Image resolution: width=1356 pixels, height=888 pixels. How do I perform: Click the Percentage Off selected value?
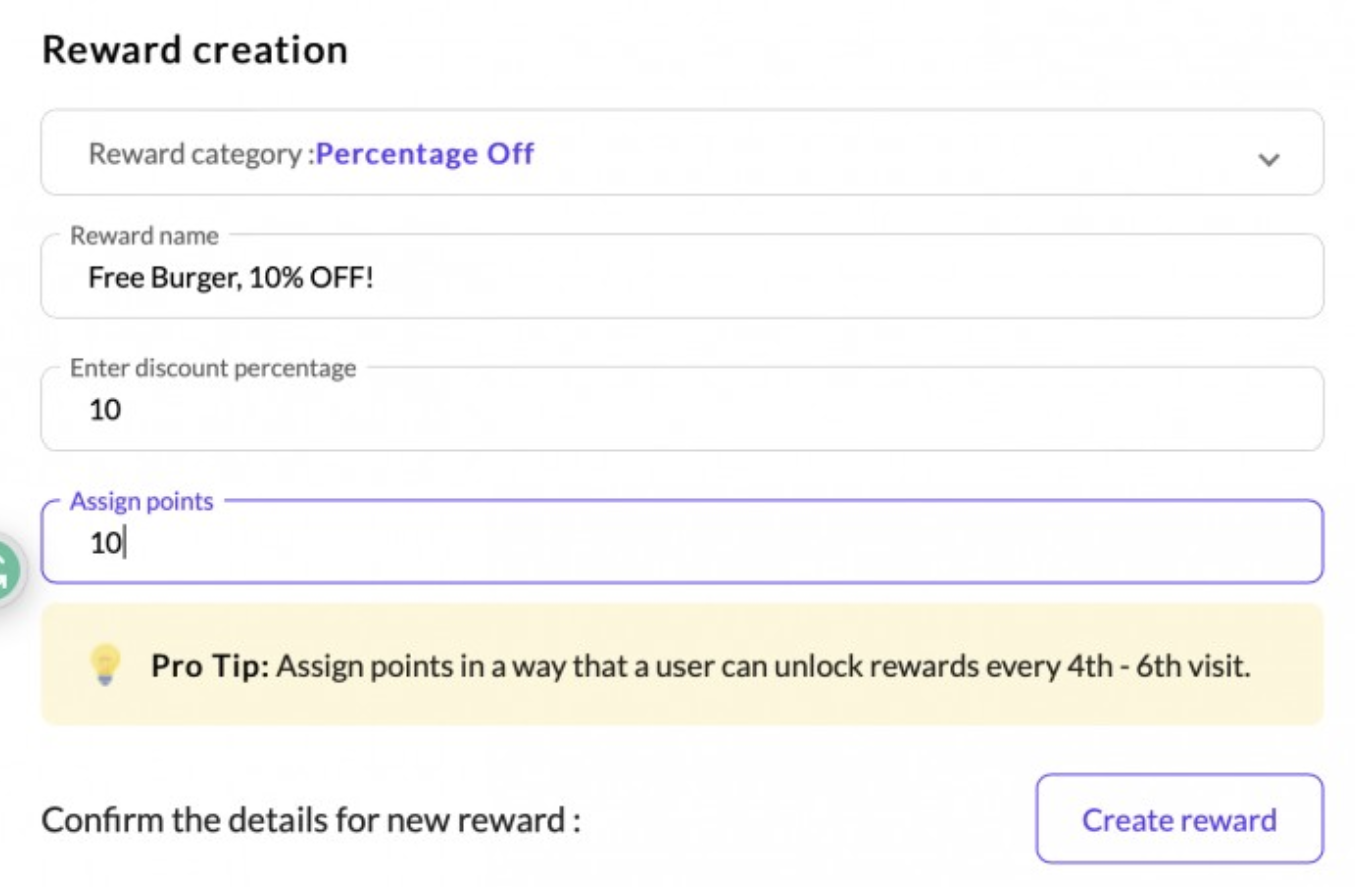pyautogui.click(x=425, y=154)
